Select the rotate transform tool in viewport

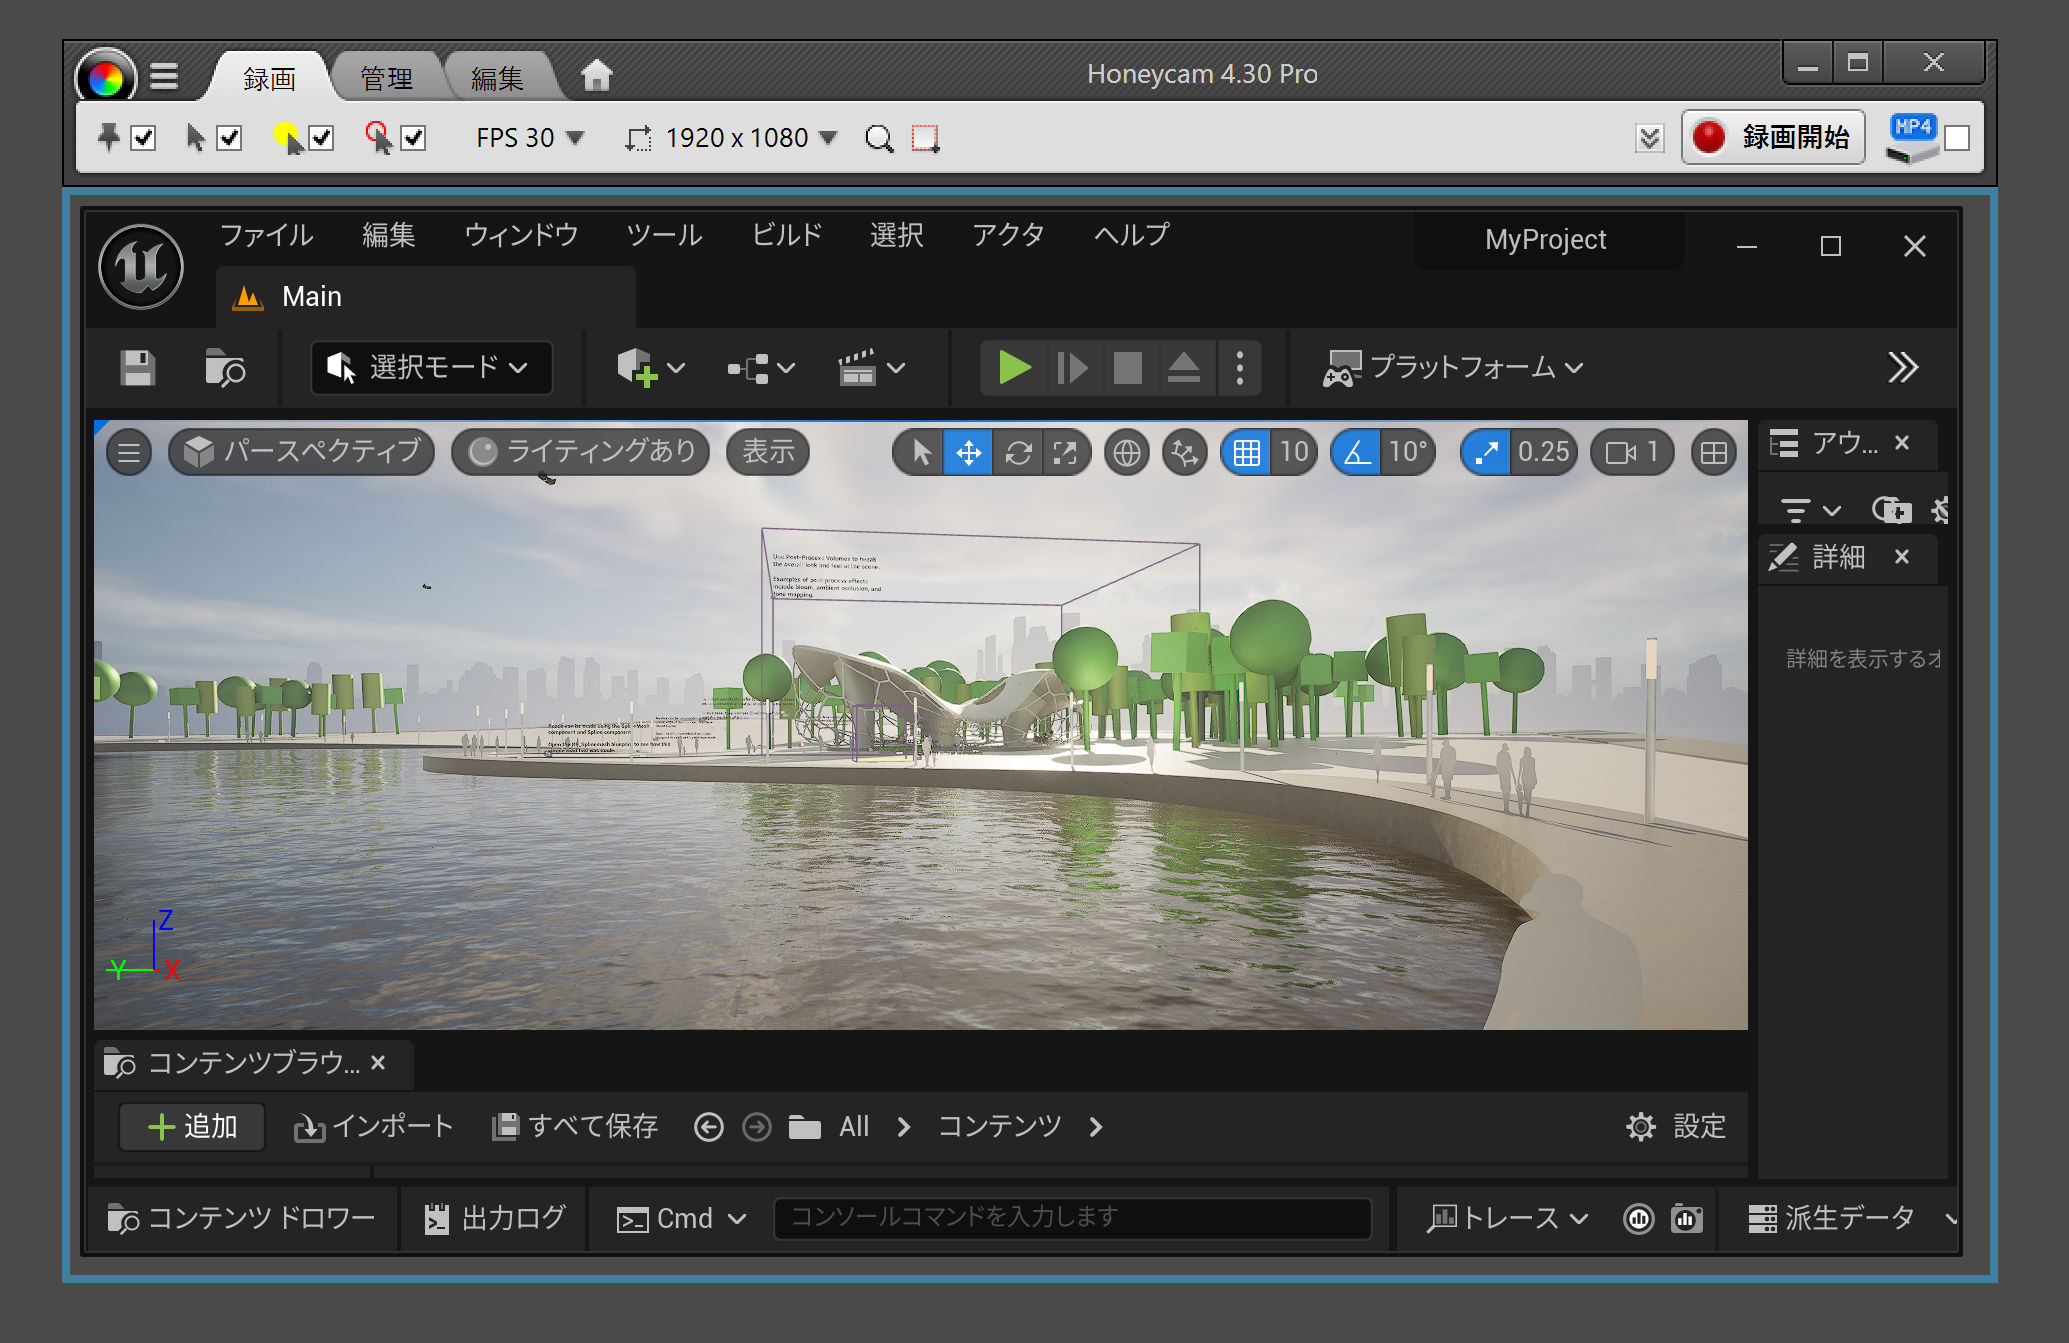click(1018, 453)
